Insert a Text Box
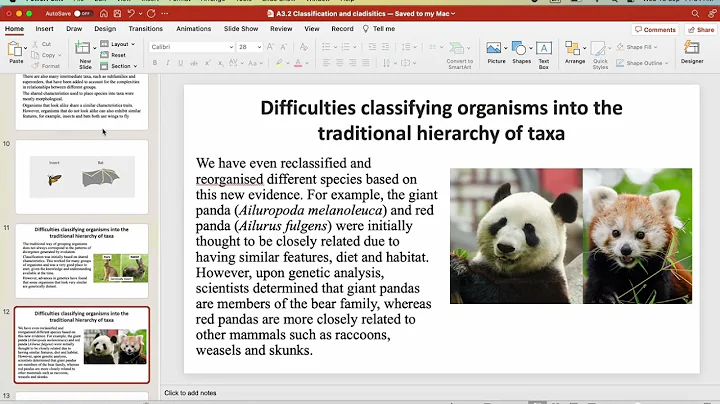Viewport: 720px width, 404px height. [544, 54]
